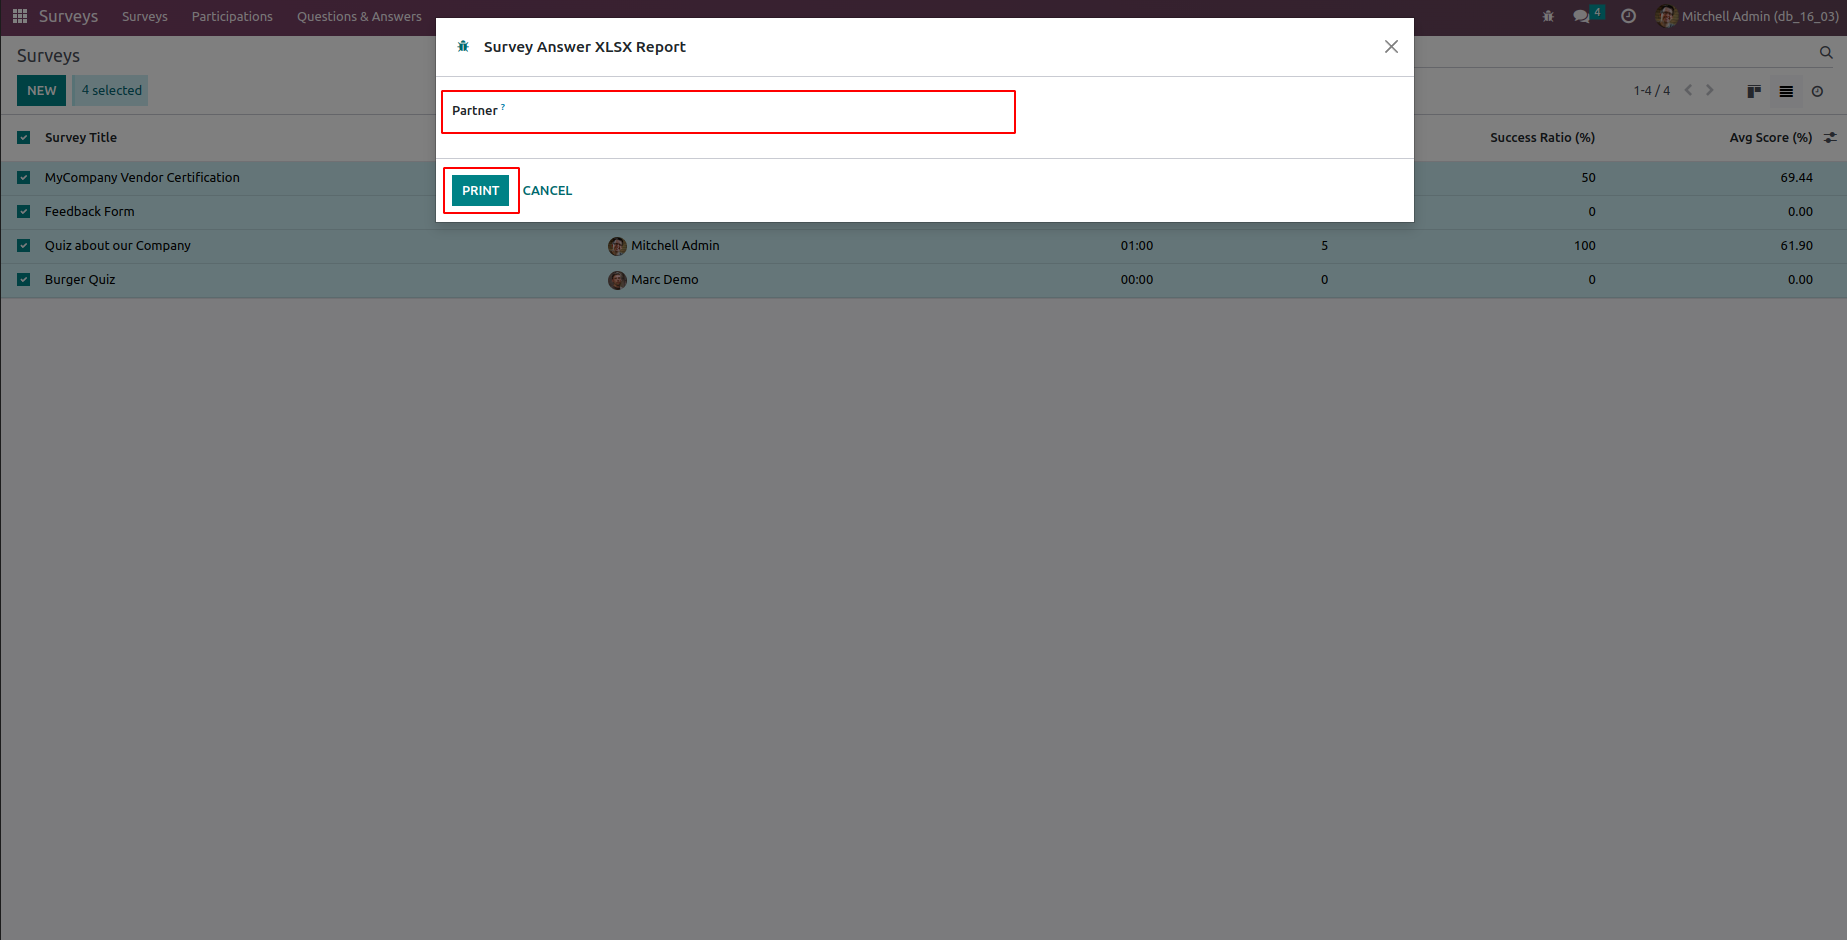Click 69.44 average score value
Viewport: 1847px width, 940px height.
tap(1796, 178)
